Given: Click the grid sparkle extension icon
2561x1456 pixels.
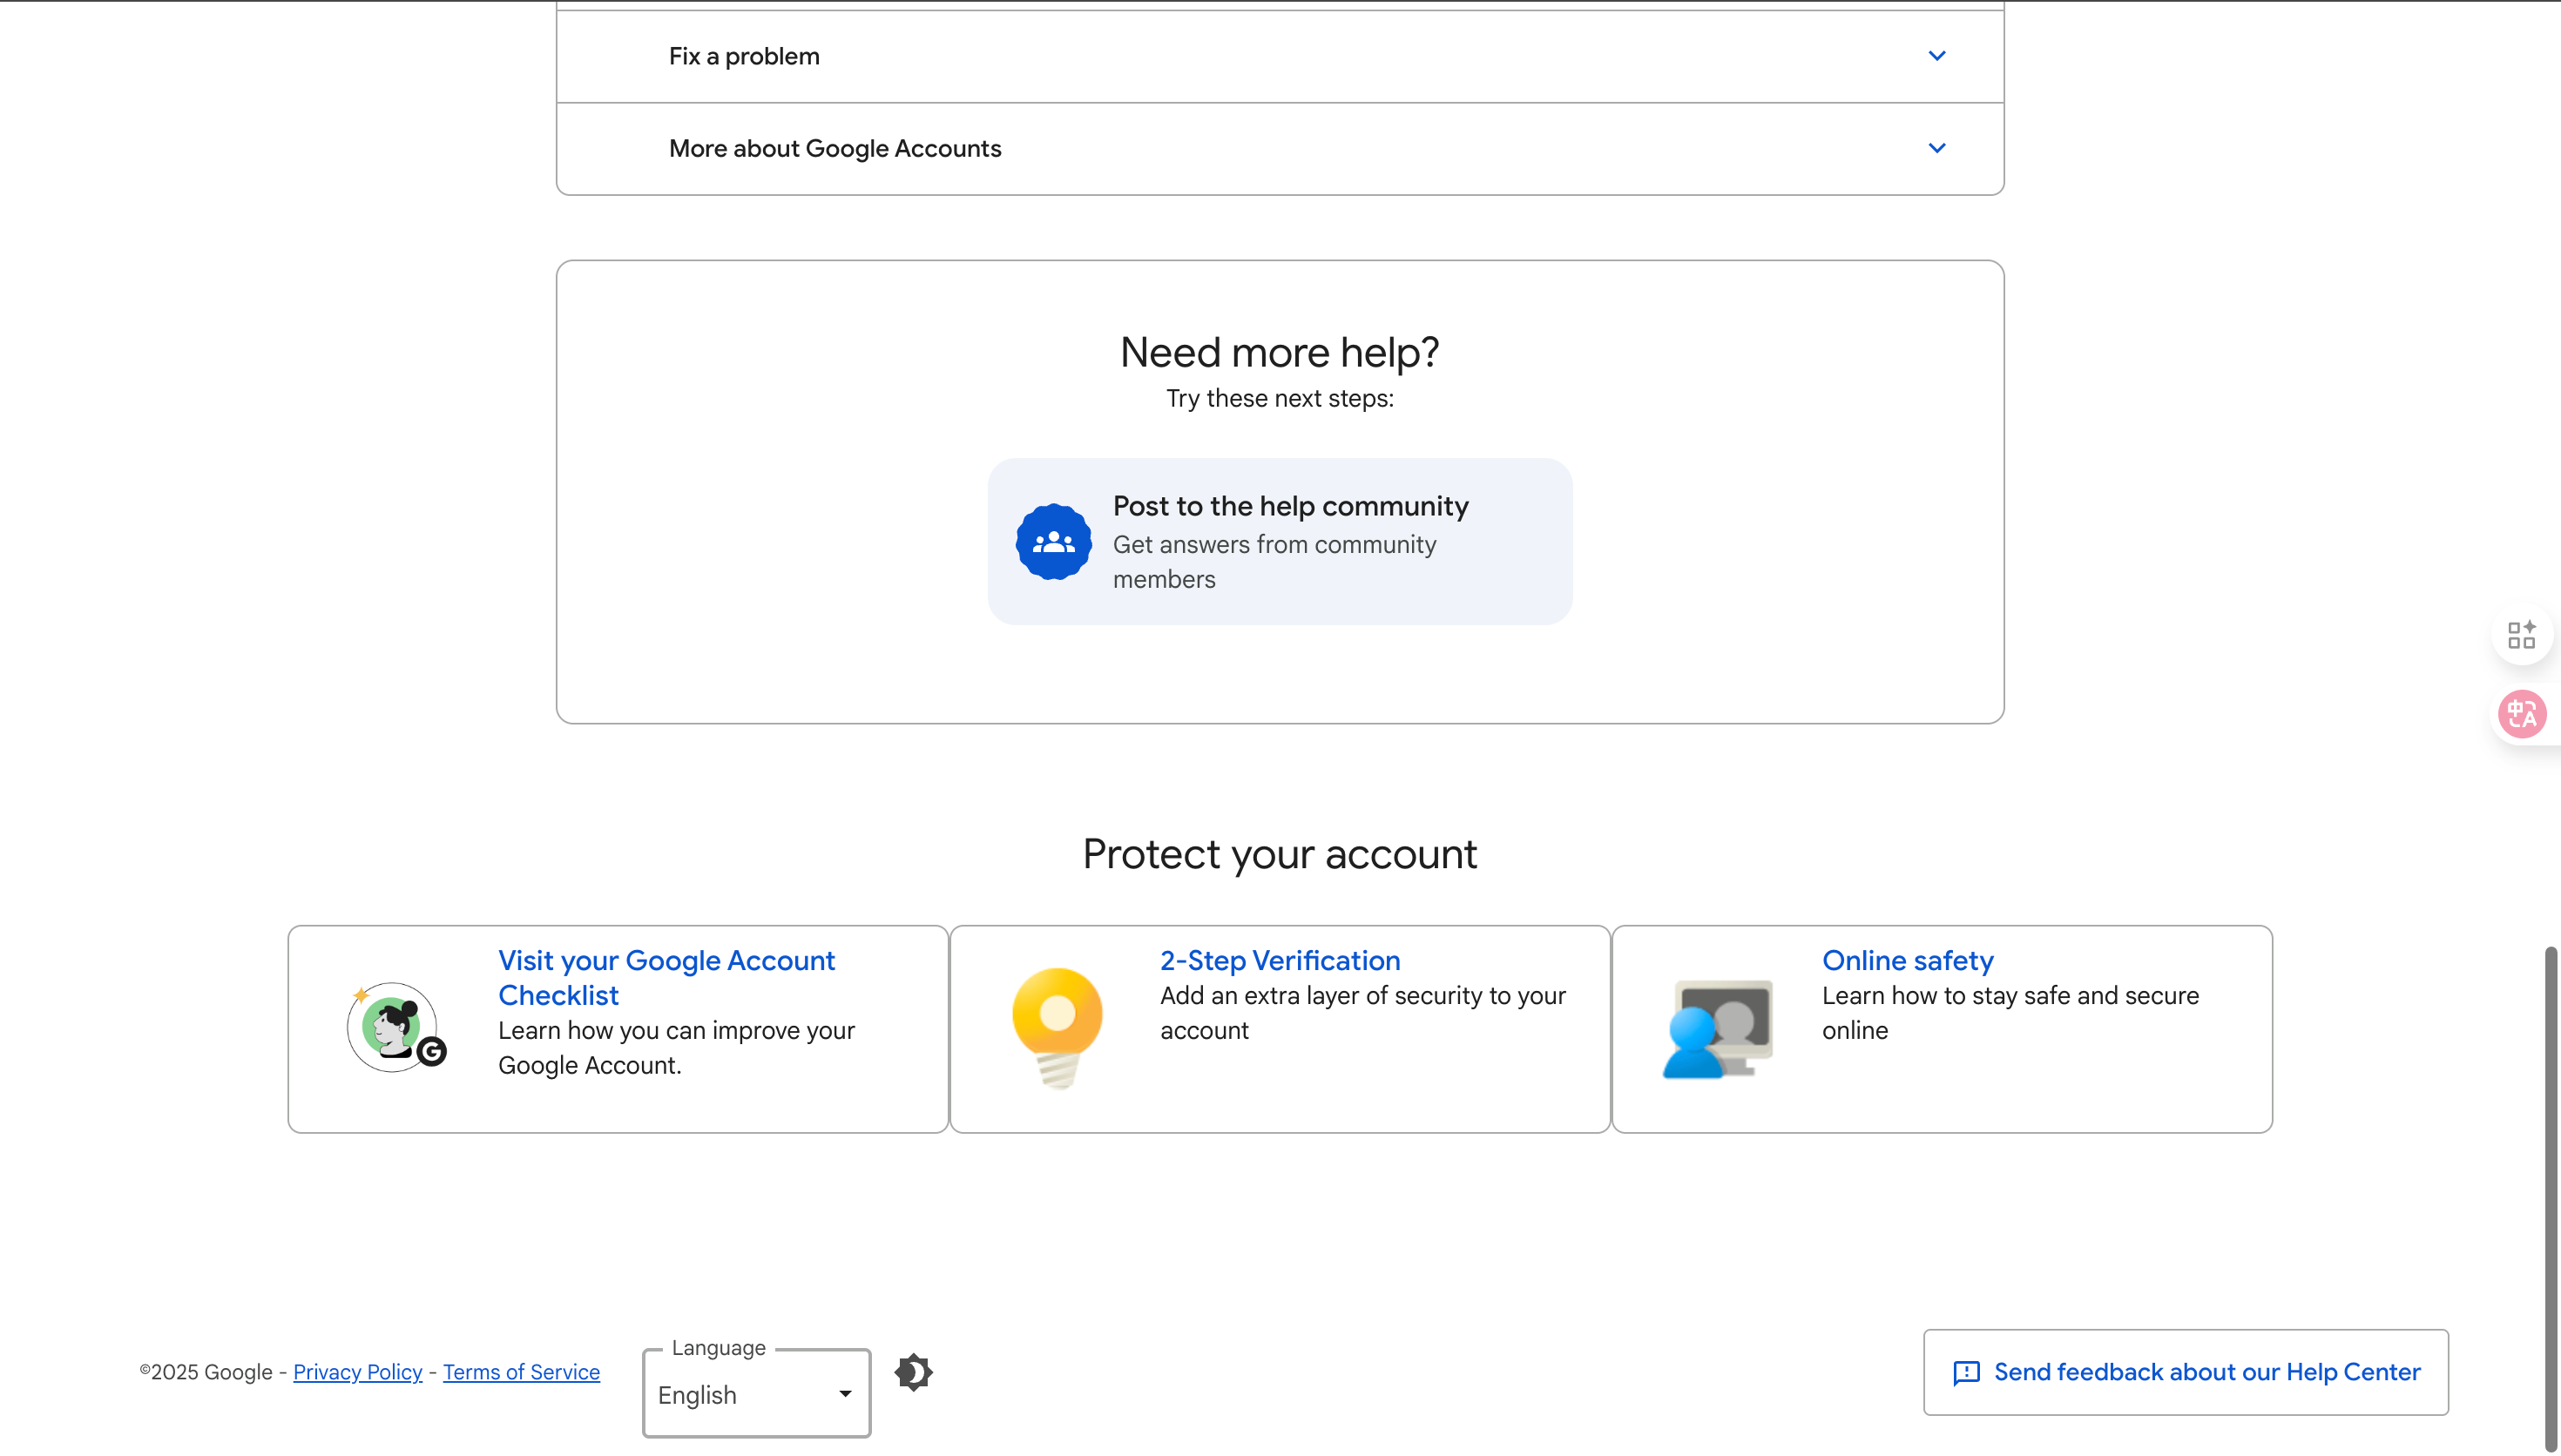Looking at the screenshot, I should pyautogui.click(x=2522, y=634).
